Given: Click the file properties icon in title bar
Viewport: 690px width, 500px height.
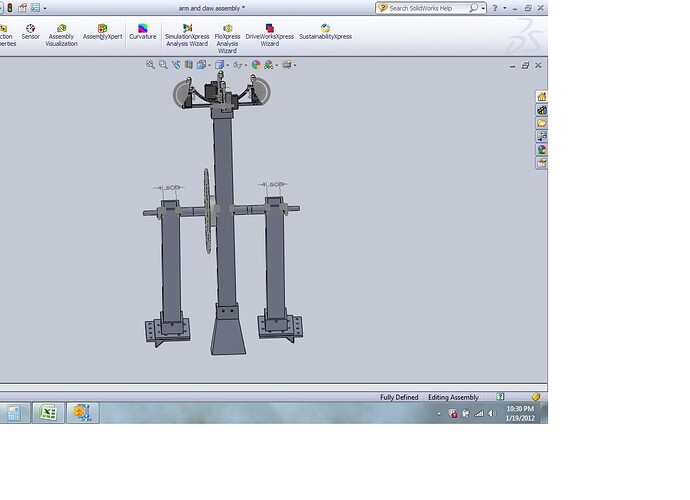Looking at the screenshot, I should pyautogui.click(x=22, y=8).
